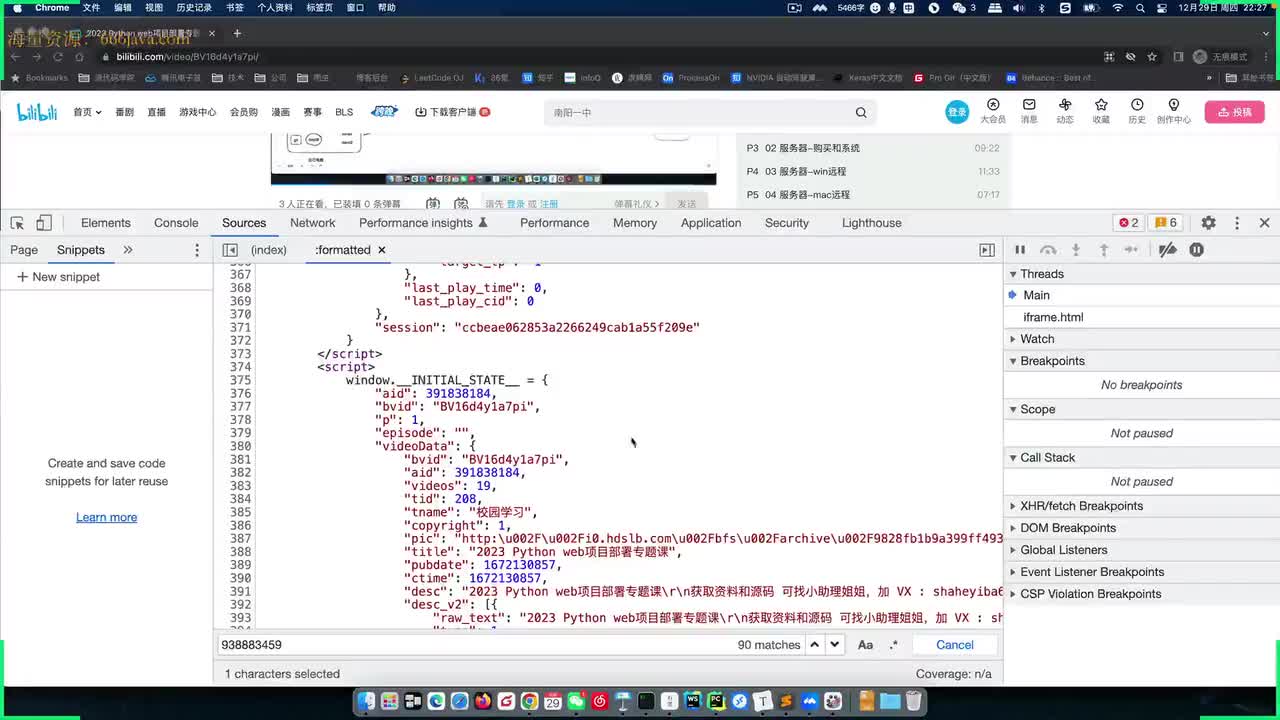Open bilibili 大会员 membership icon
The height and width of the screenshot is (720, 1280).
(x=993, y=111)
